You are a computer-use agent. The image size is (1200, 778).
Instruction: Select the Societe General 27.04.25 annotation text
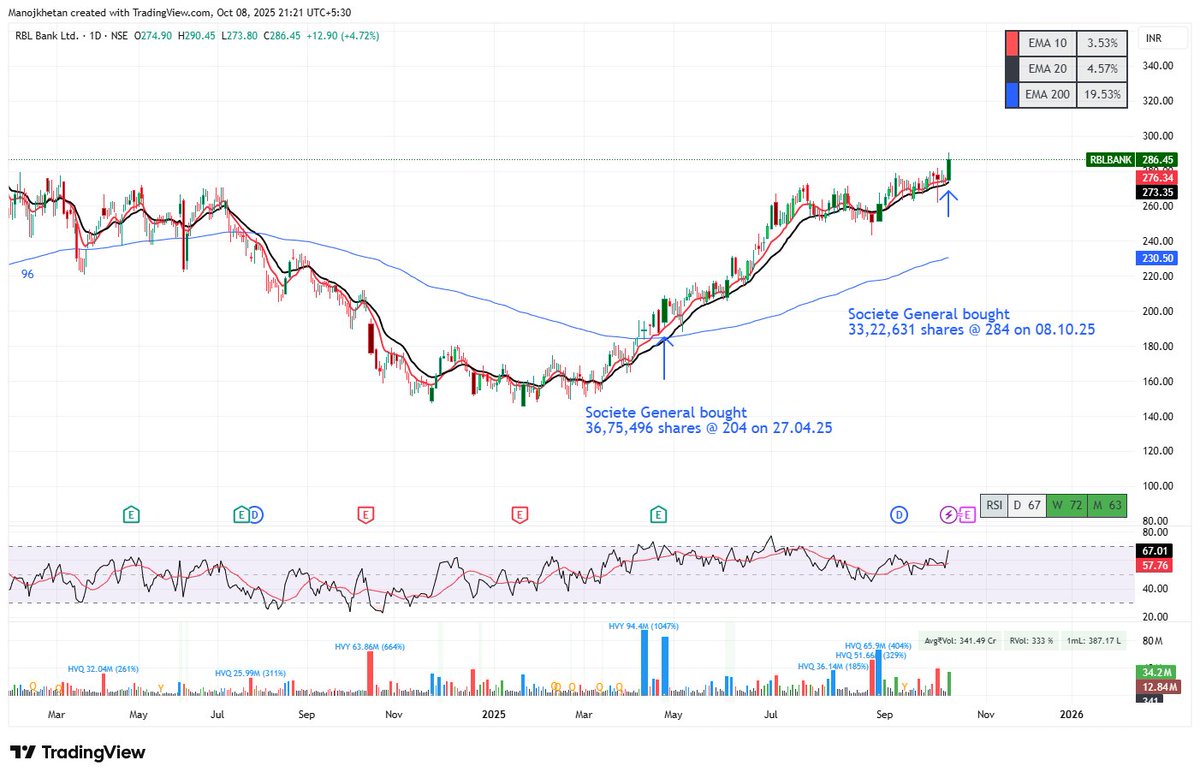(x=709, y=420)
